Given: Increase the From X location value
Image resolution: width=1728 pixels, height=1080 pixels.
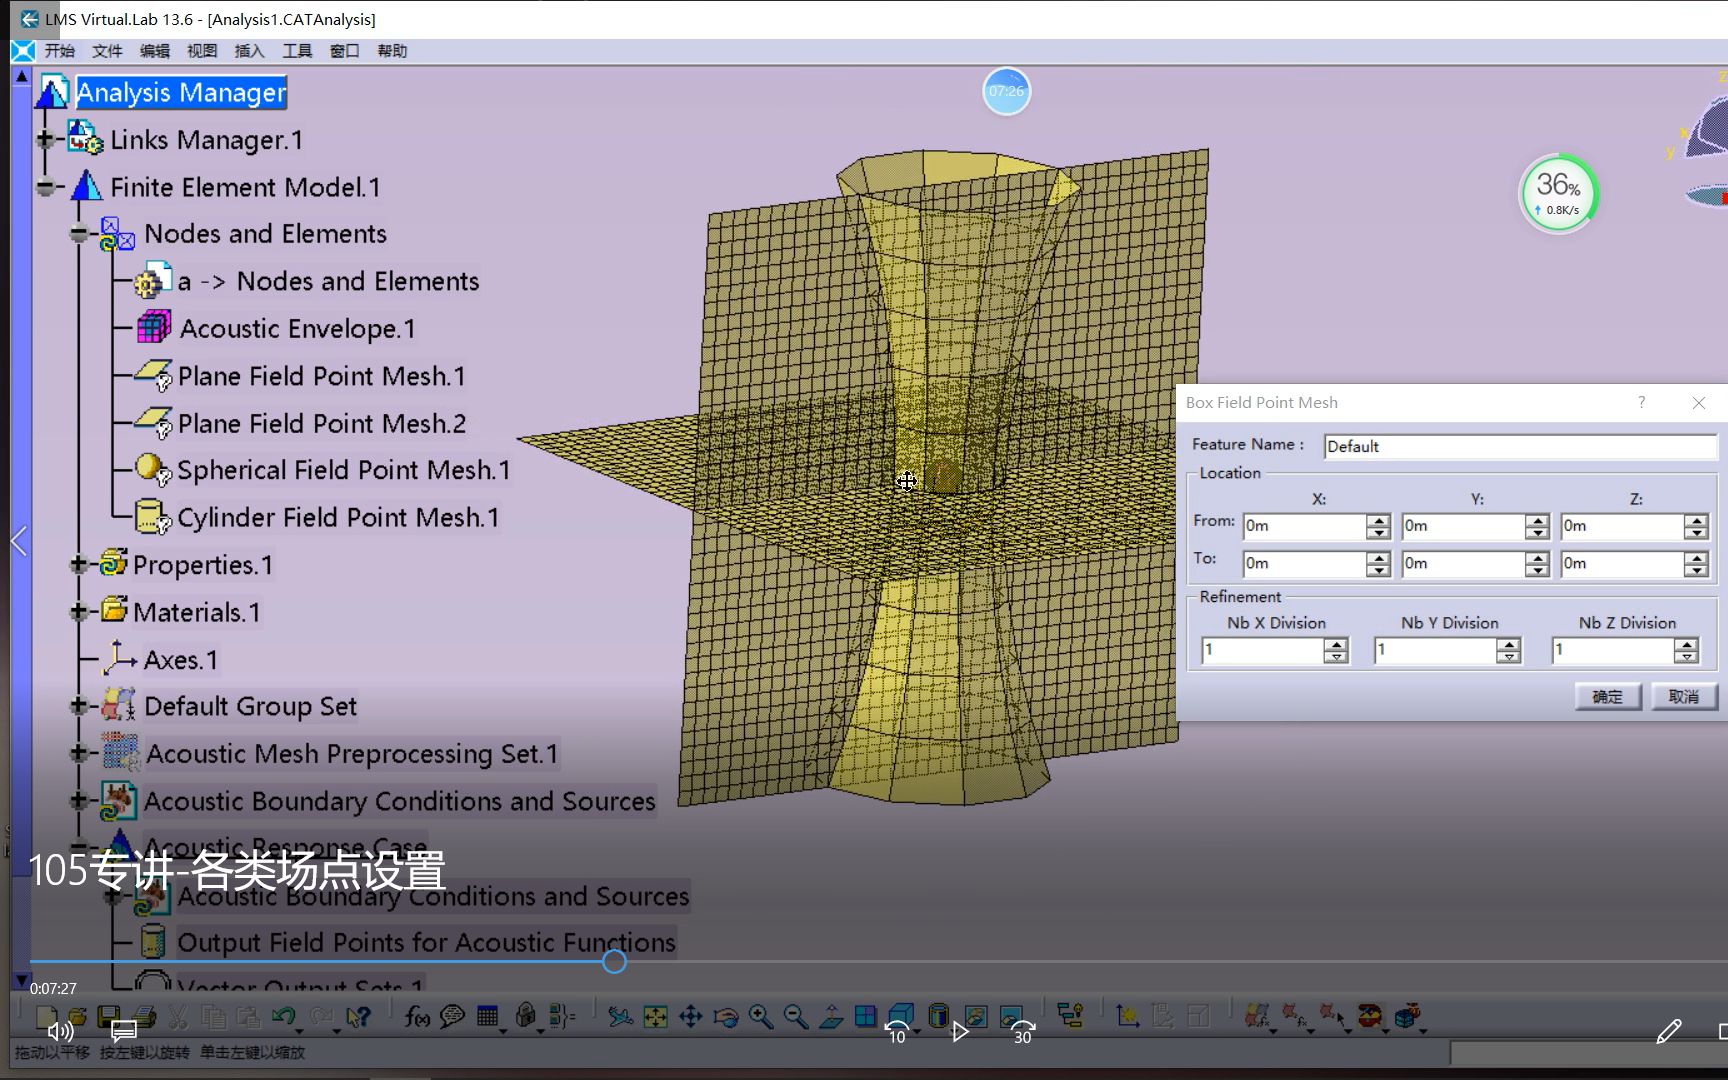Looking at the screenshot, I should [1378, 520].
